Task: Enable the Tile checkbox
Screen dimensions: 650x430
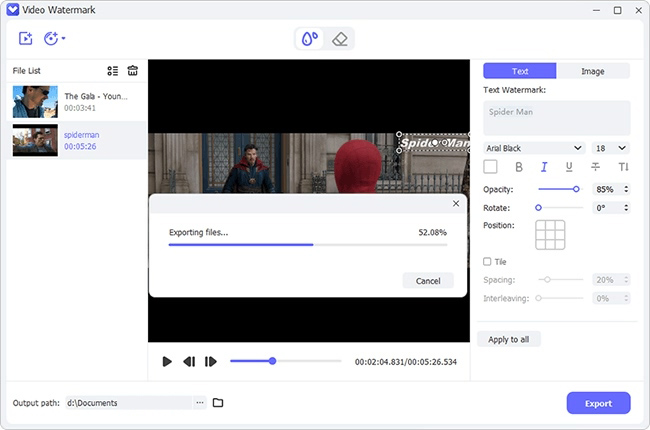Action: point(487,262)
